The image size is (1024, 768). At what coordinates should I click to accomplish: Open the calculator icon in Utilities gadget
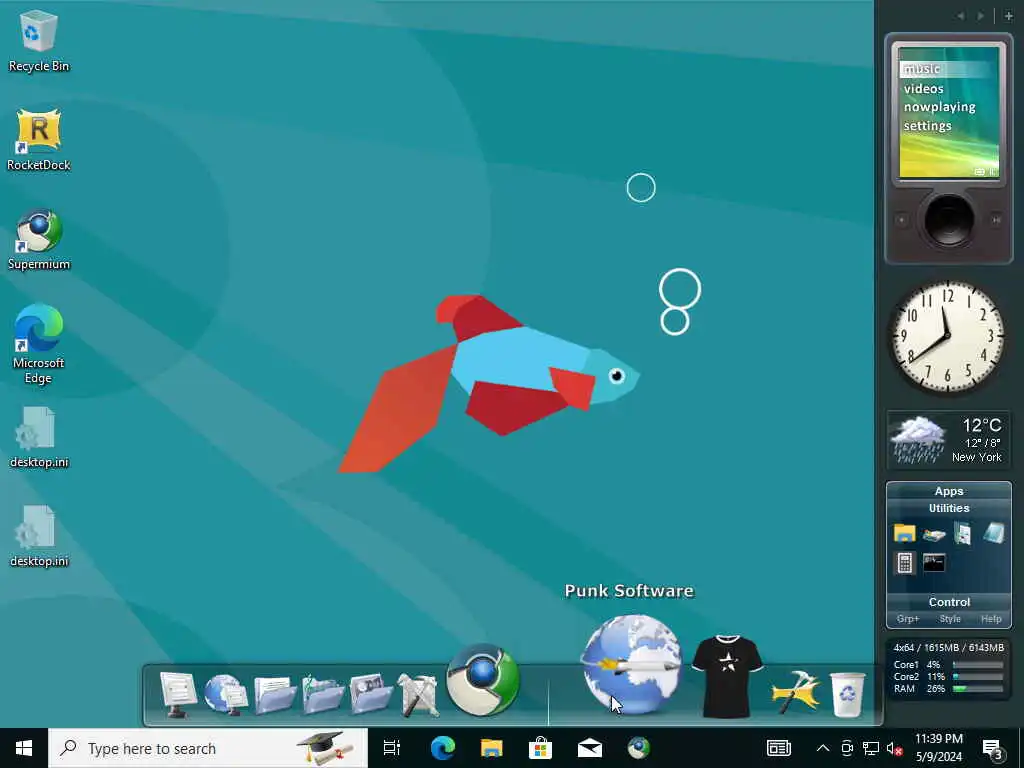pos(904,562)
